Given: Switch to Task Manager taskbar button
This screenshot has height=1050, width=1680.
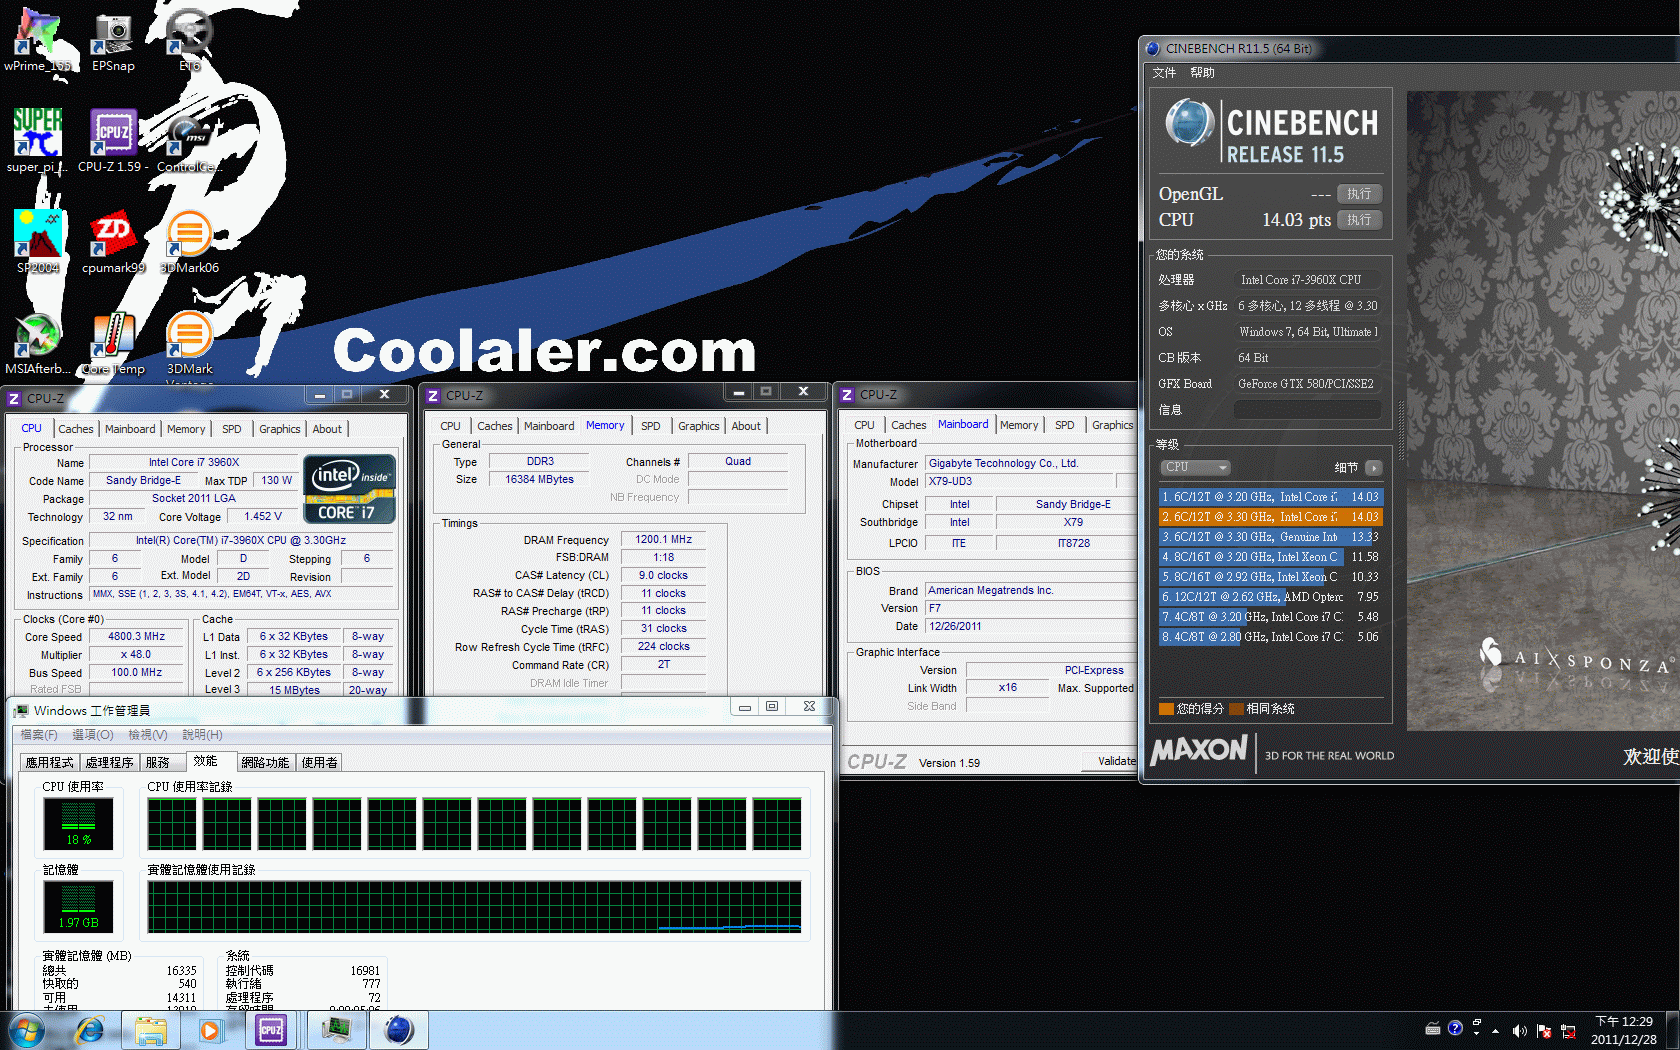Looking at the screenshot, I should coord(336,1030).
